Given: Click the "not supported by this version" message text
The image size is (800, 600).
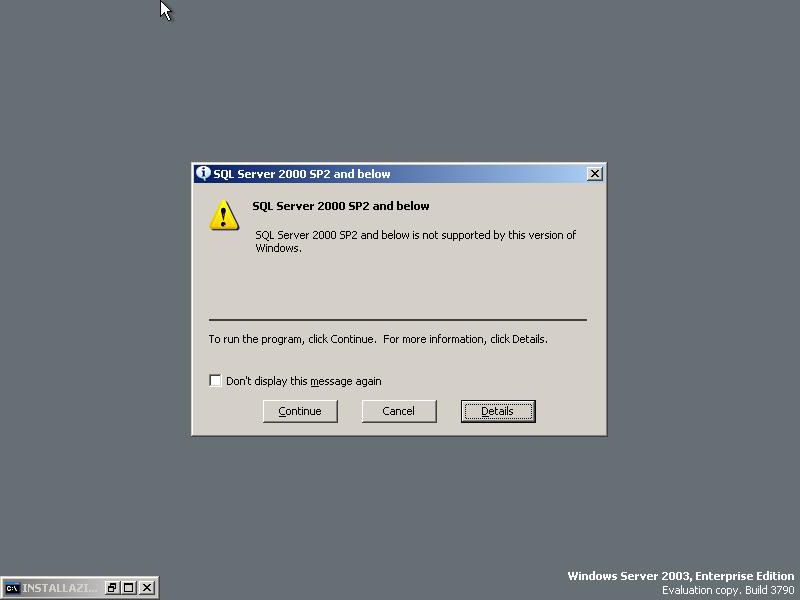Looking at the screenshot, I should [x=415, y=241].
